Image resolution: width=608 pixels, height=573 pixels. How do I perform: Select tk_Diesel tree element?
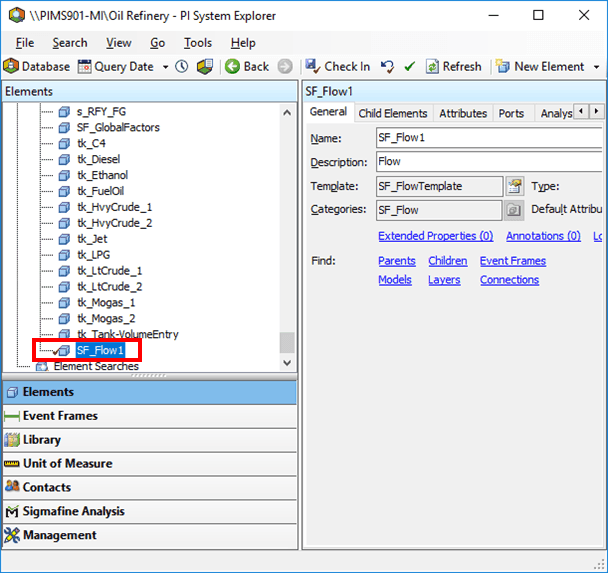[98, 159]
